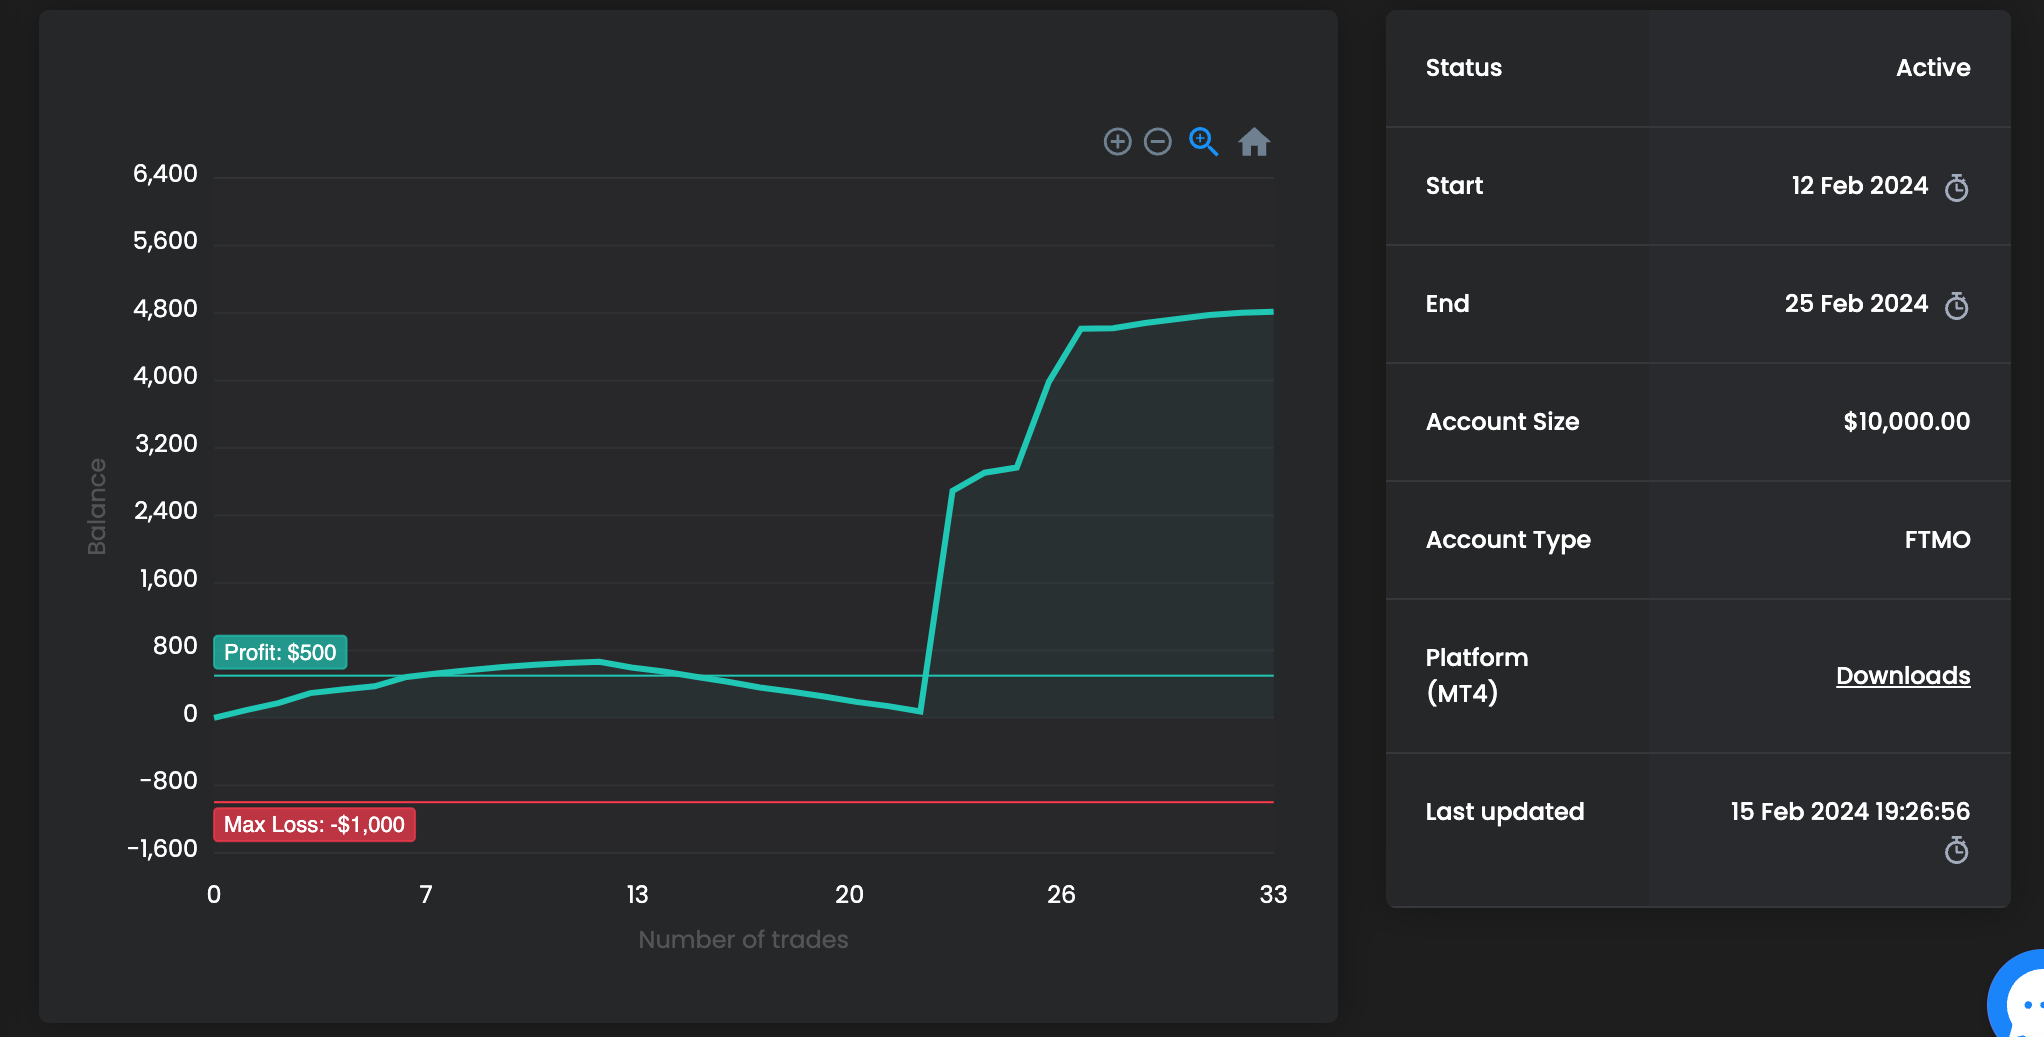Click the Number of trades axis title

(x=743, y=940)
